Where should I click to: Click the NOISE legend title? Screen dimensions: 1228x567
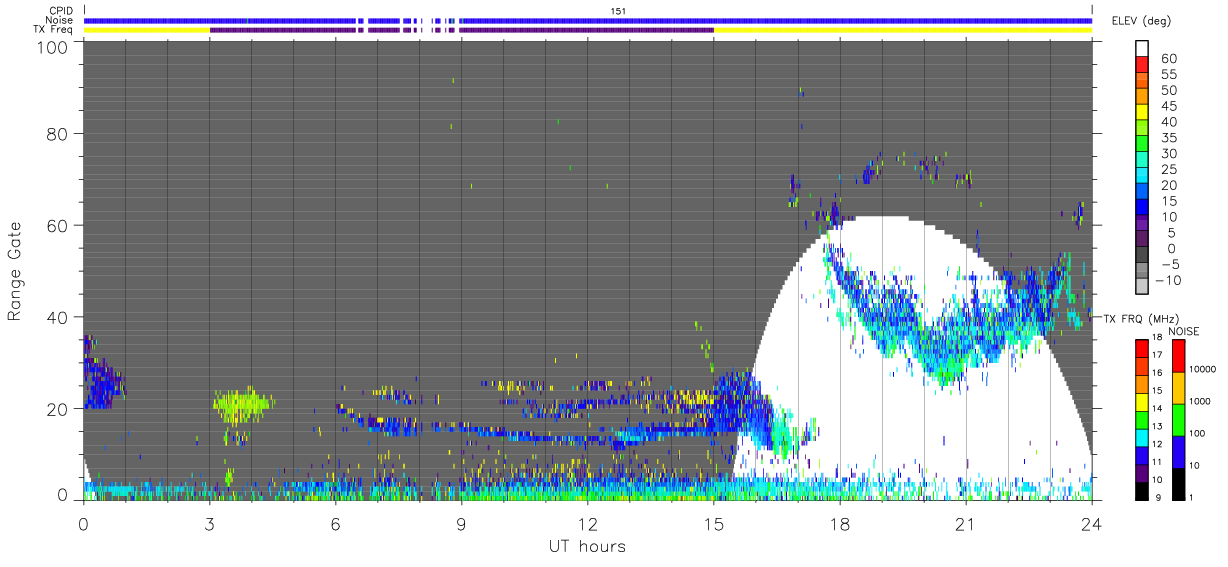tap(1184, 331)
